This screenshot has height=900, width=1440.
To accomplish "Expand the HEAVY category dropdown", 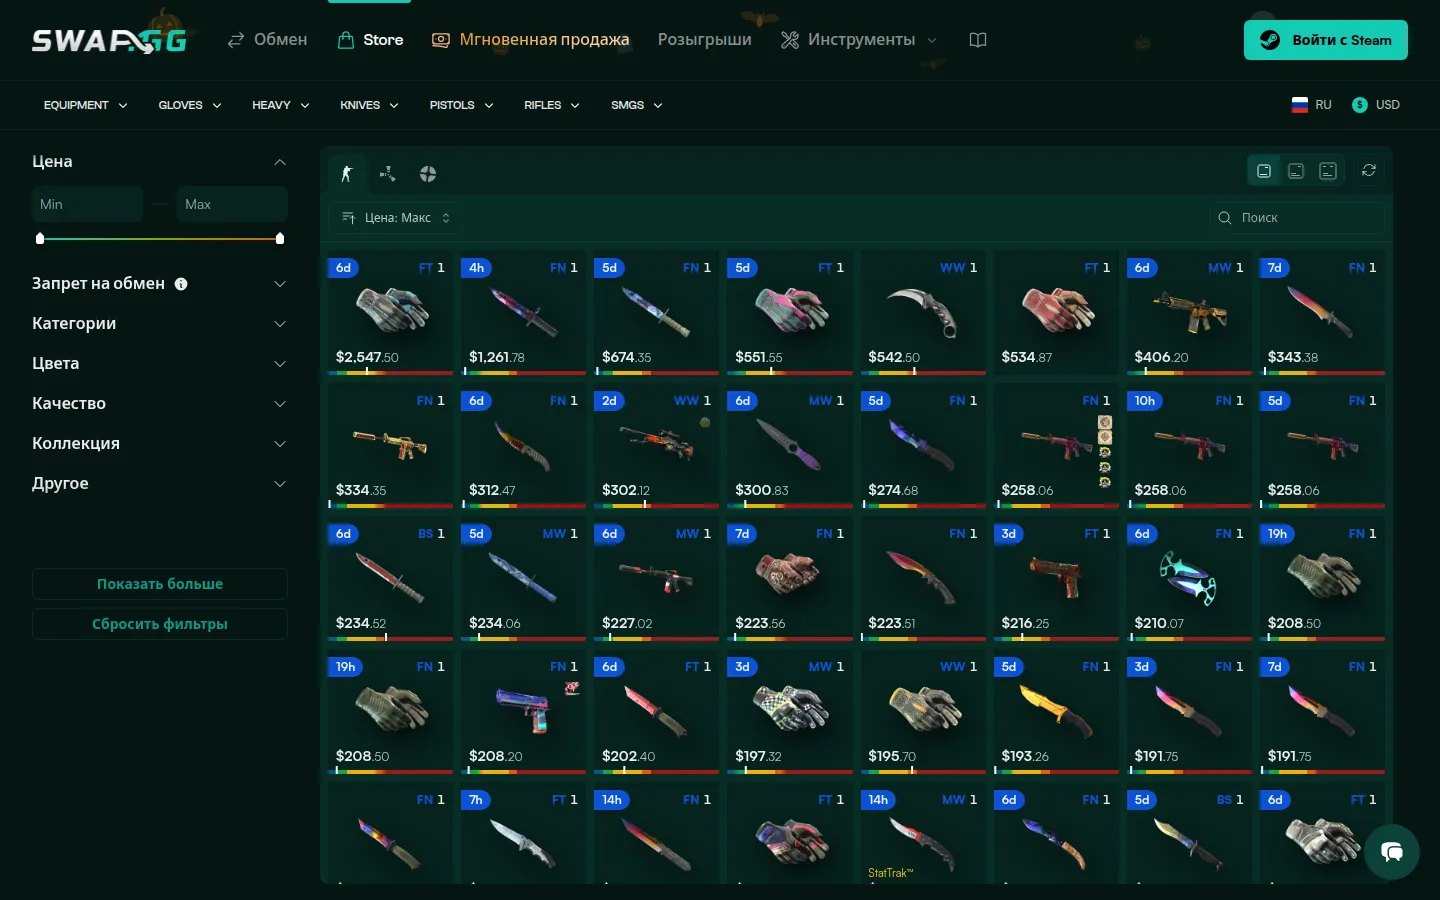I will (x=281, y=105).
